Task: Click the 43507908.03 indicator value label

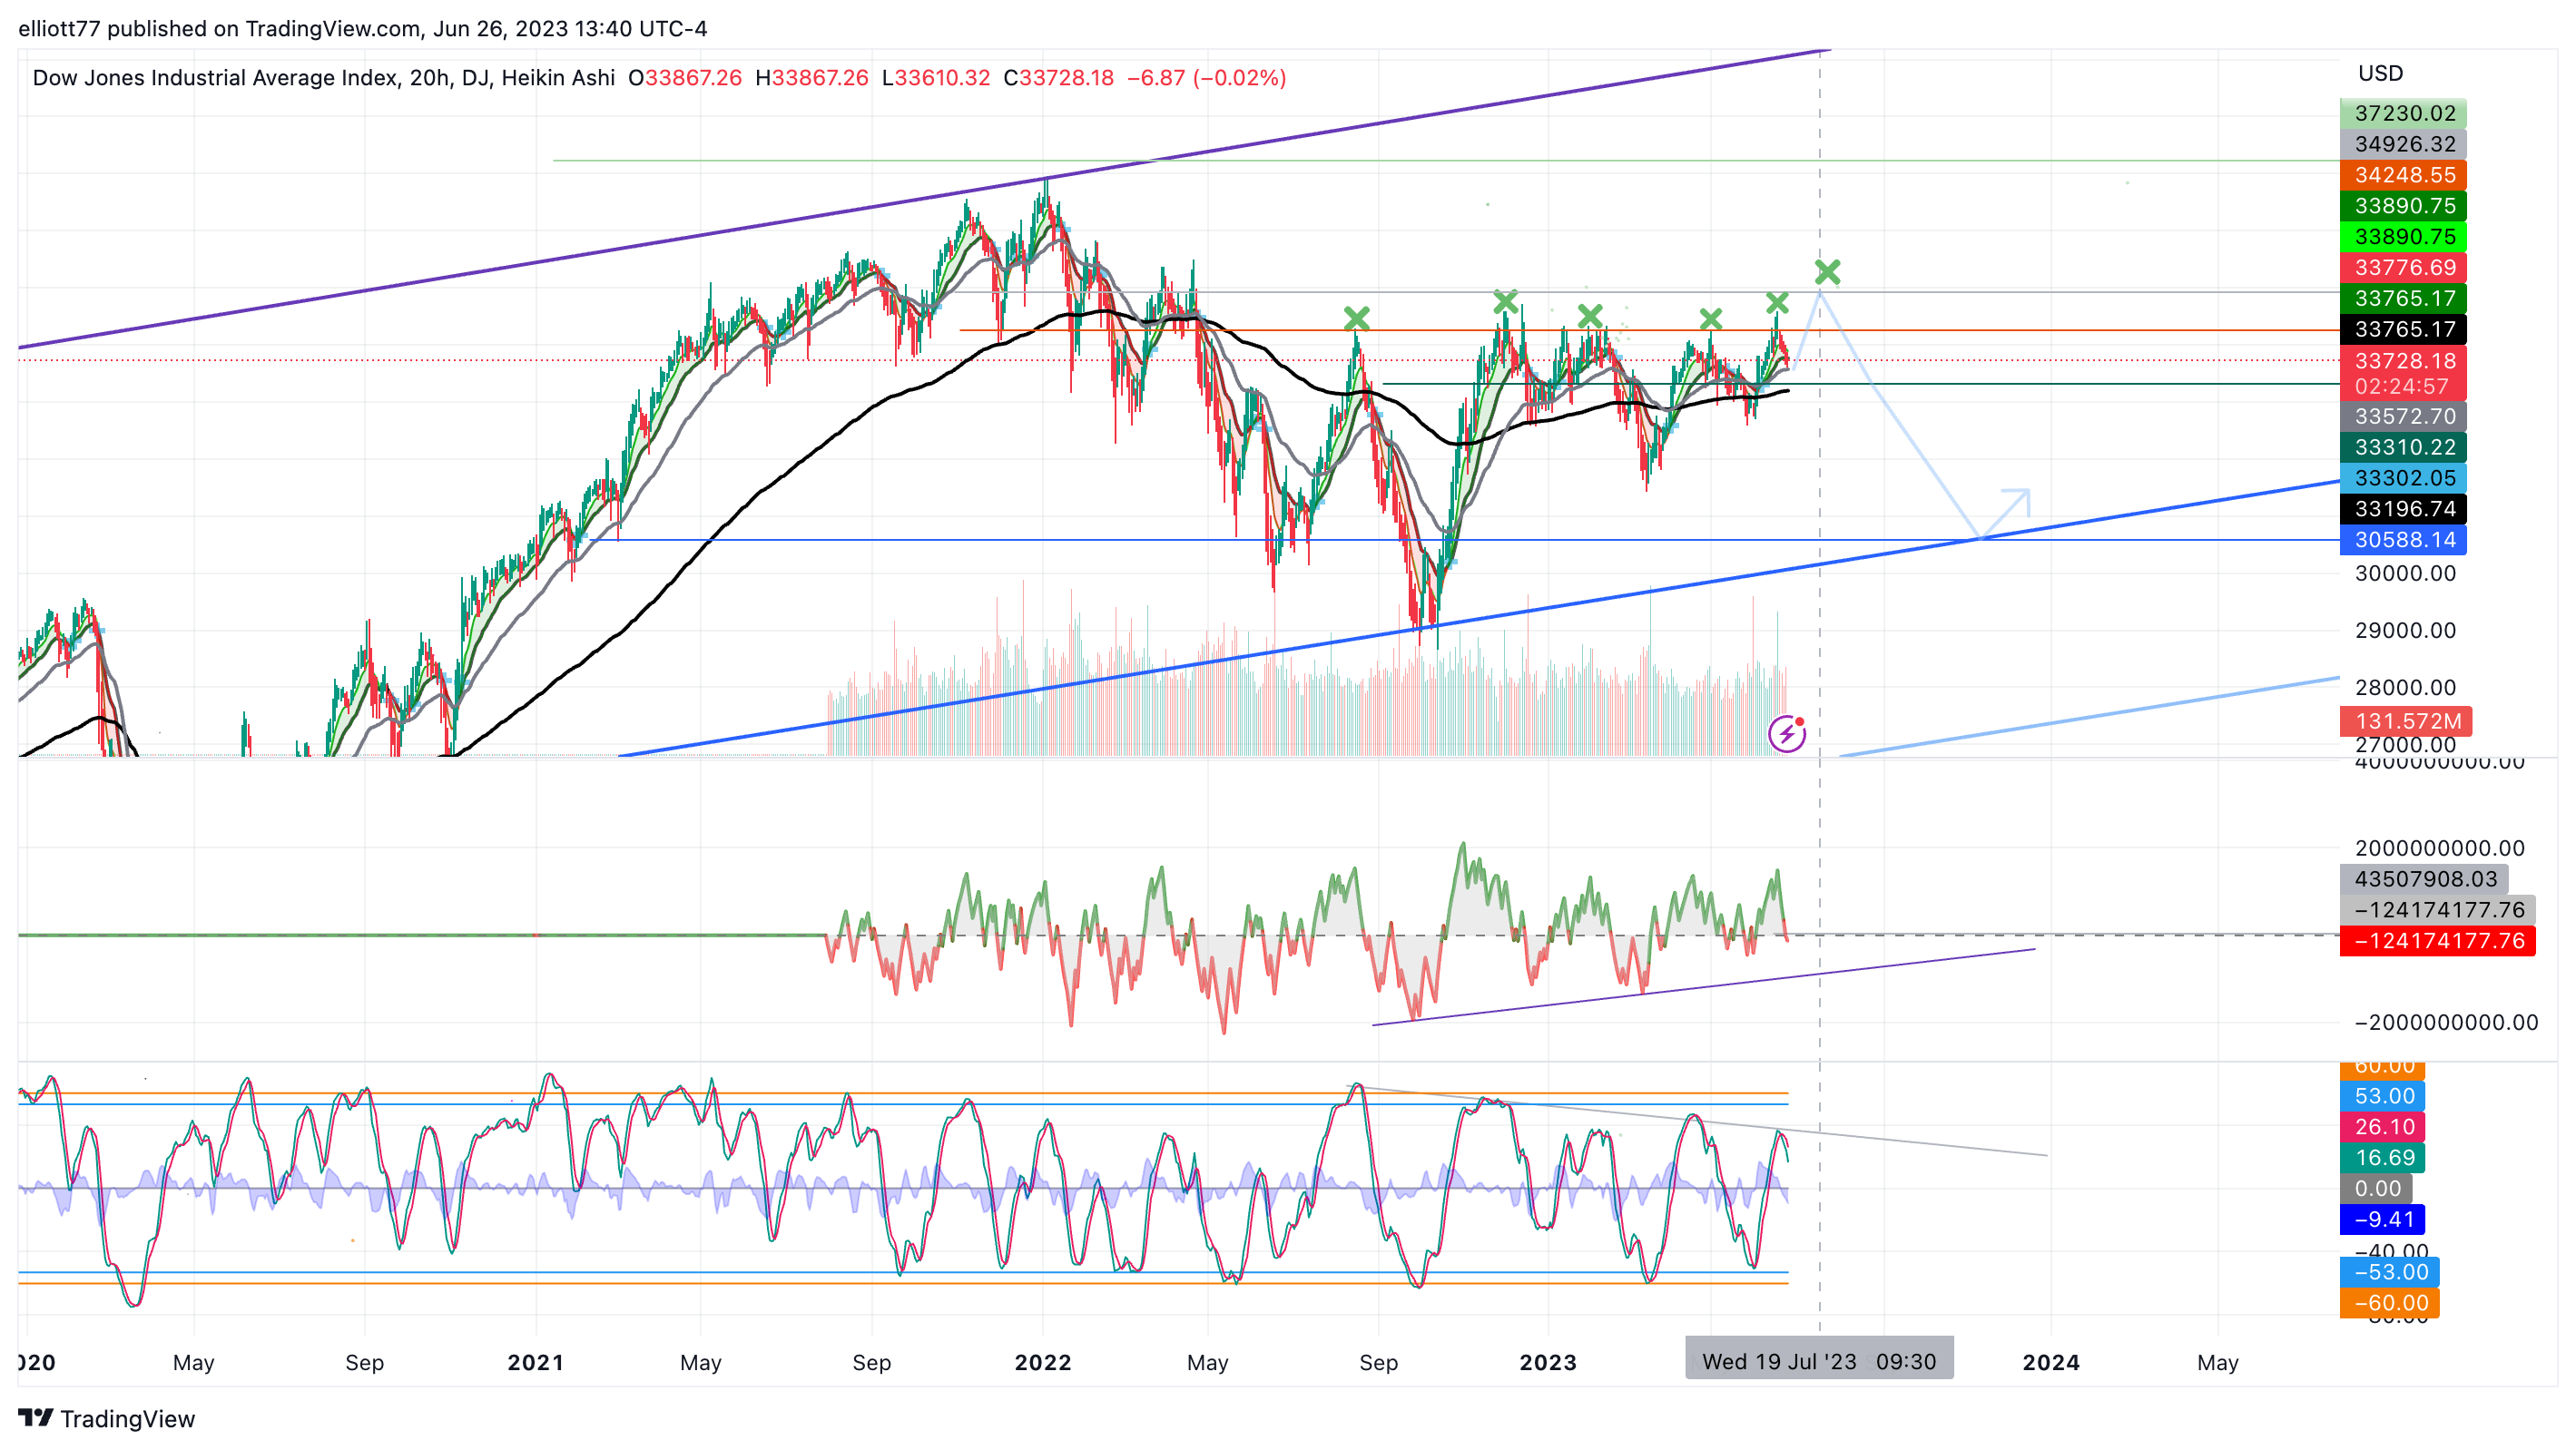Action: click(x=2424, y=879)
